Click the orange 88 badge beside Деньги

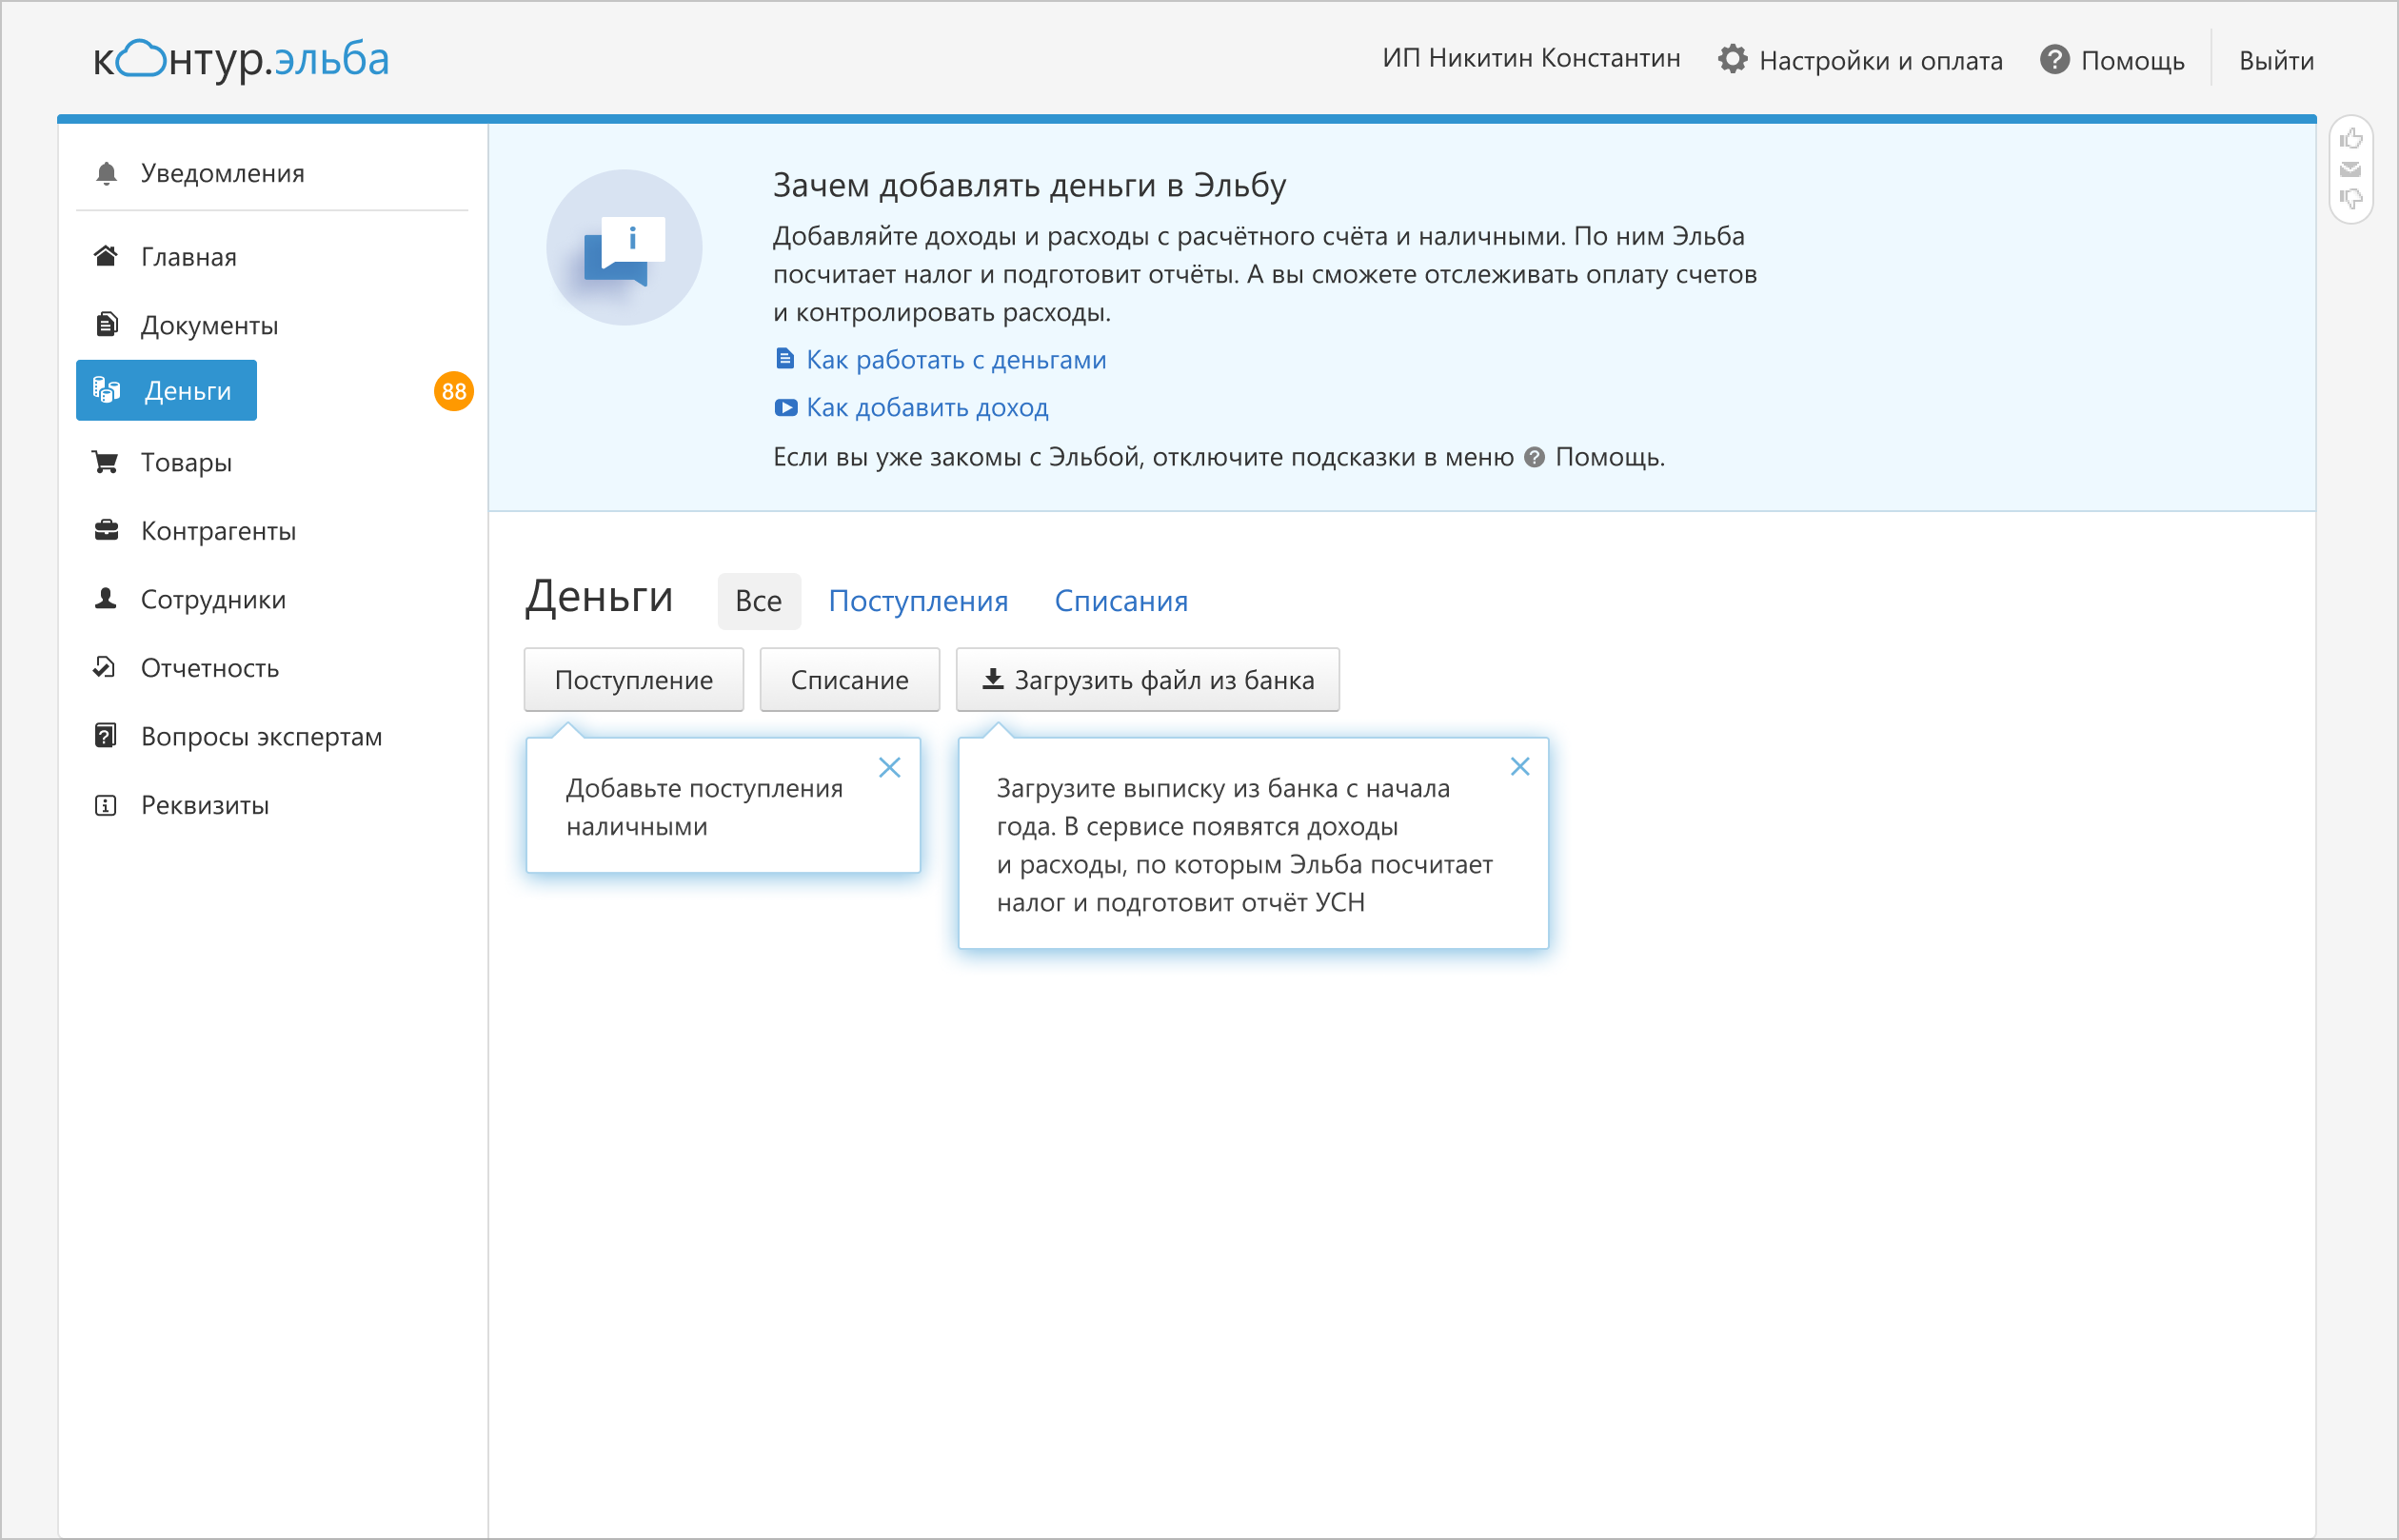pyautogui.click(x=454, y=391)
